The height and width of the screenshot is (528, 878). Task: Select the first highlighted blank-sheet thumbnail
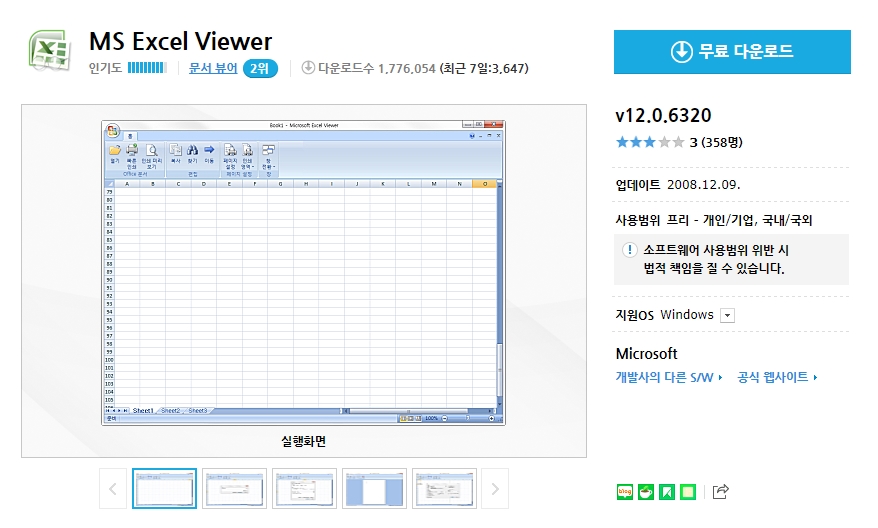tap(164, 489)
